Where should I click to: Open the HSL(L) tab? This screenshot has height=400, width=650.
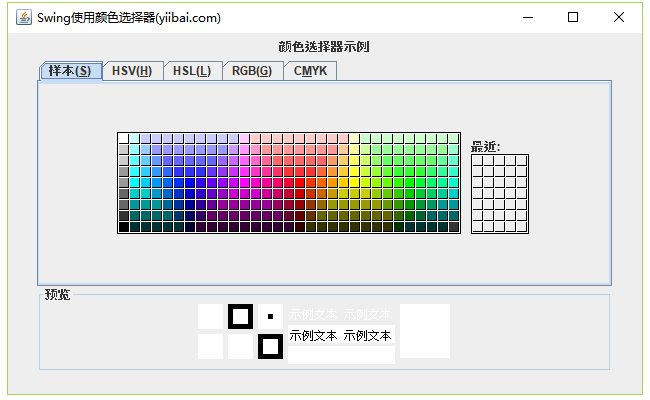click(x=192, y=71)
